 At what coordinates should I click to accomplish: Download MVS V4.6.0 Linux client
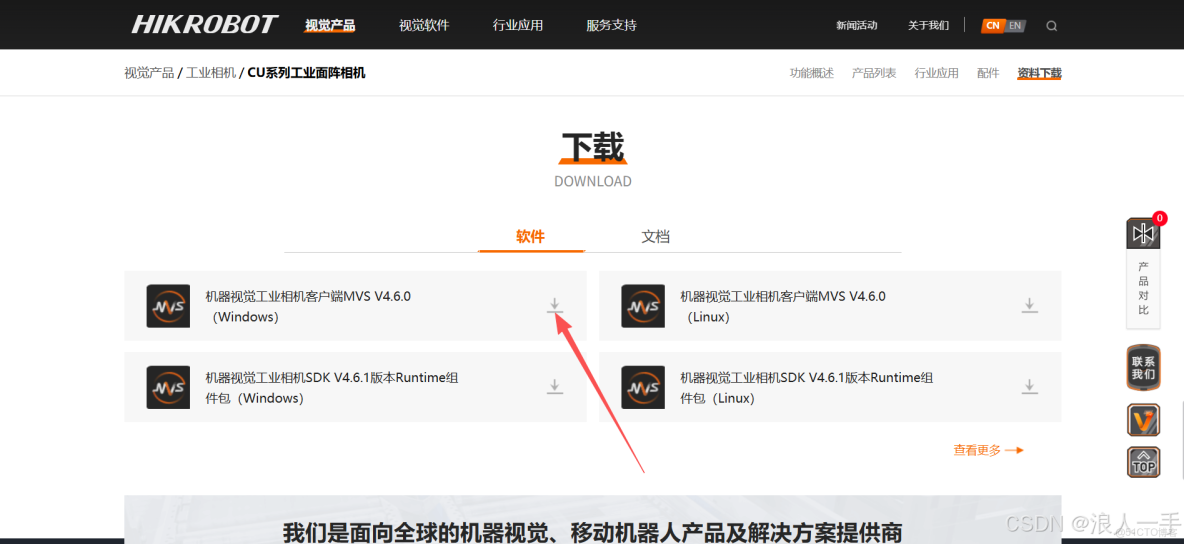[x=1029, y=305]
